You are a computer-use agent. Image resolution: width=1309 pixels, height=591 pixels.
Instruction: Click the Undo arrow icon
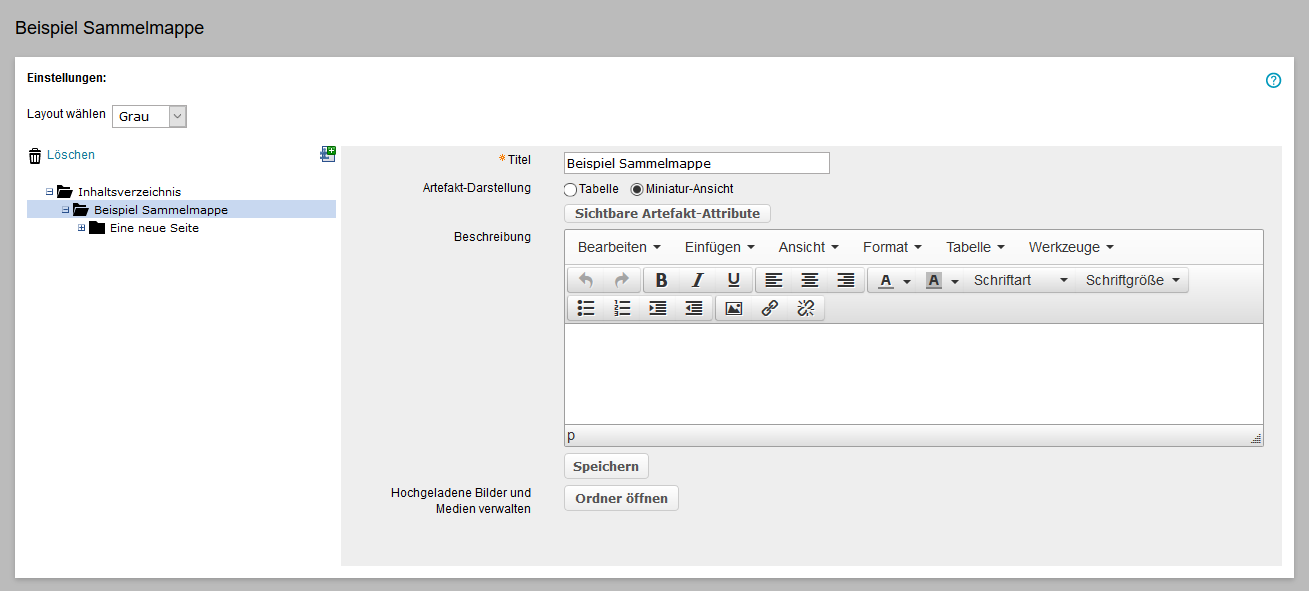coord(586,280)
